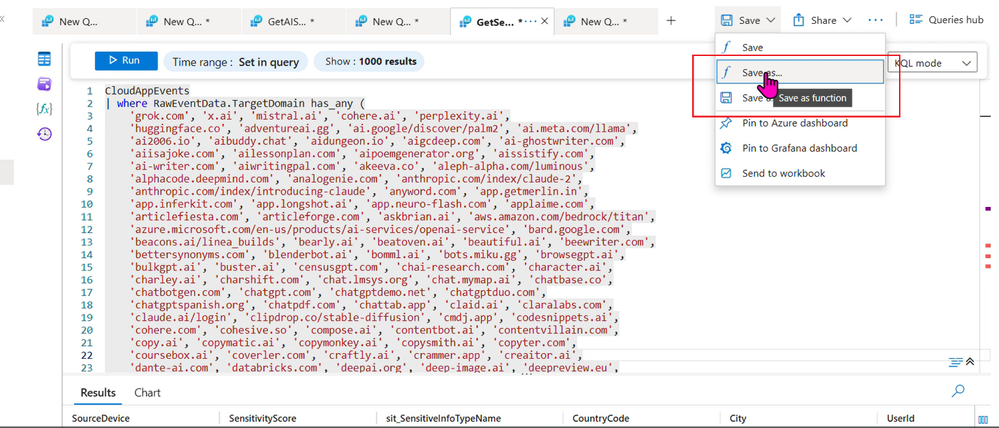Click CloudAppEvents on line 1
The image size is (999, 428).
pyautogui.click(x=147, y=90)
